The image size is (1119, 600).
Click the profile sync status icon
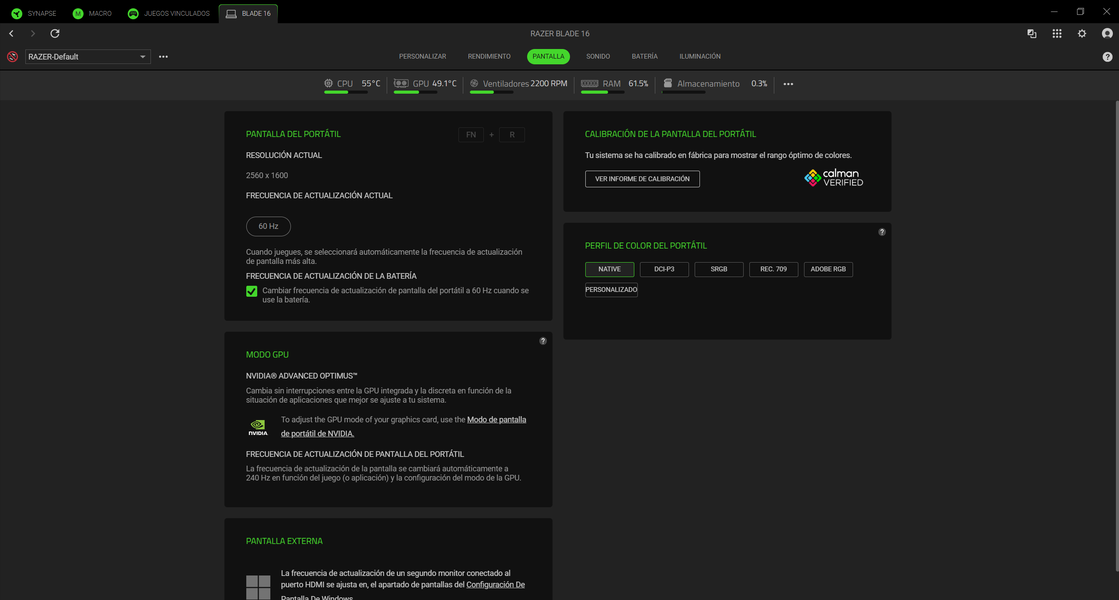pos(12,56)
